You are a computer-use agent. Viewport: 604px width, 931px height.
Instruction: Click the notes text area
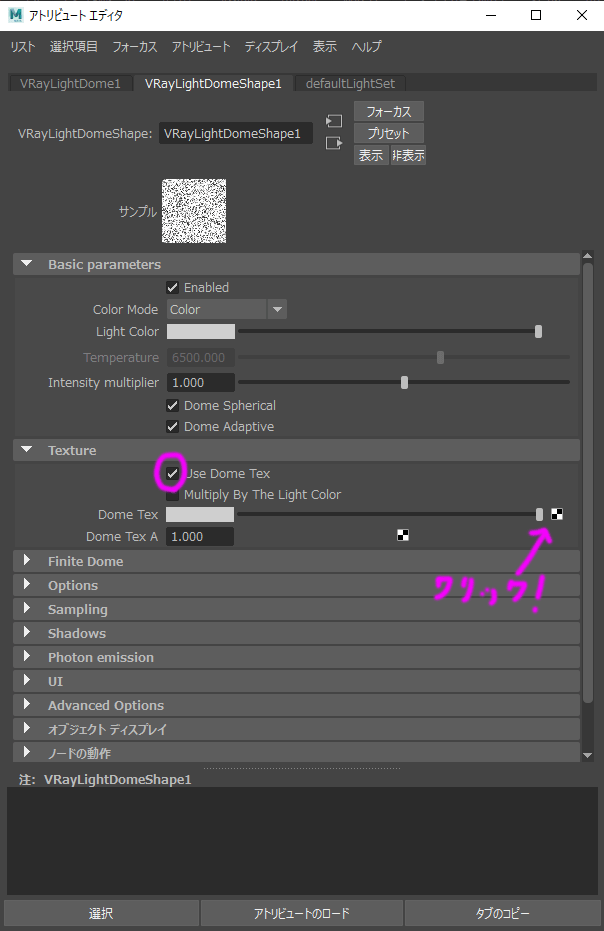[302, 841]
